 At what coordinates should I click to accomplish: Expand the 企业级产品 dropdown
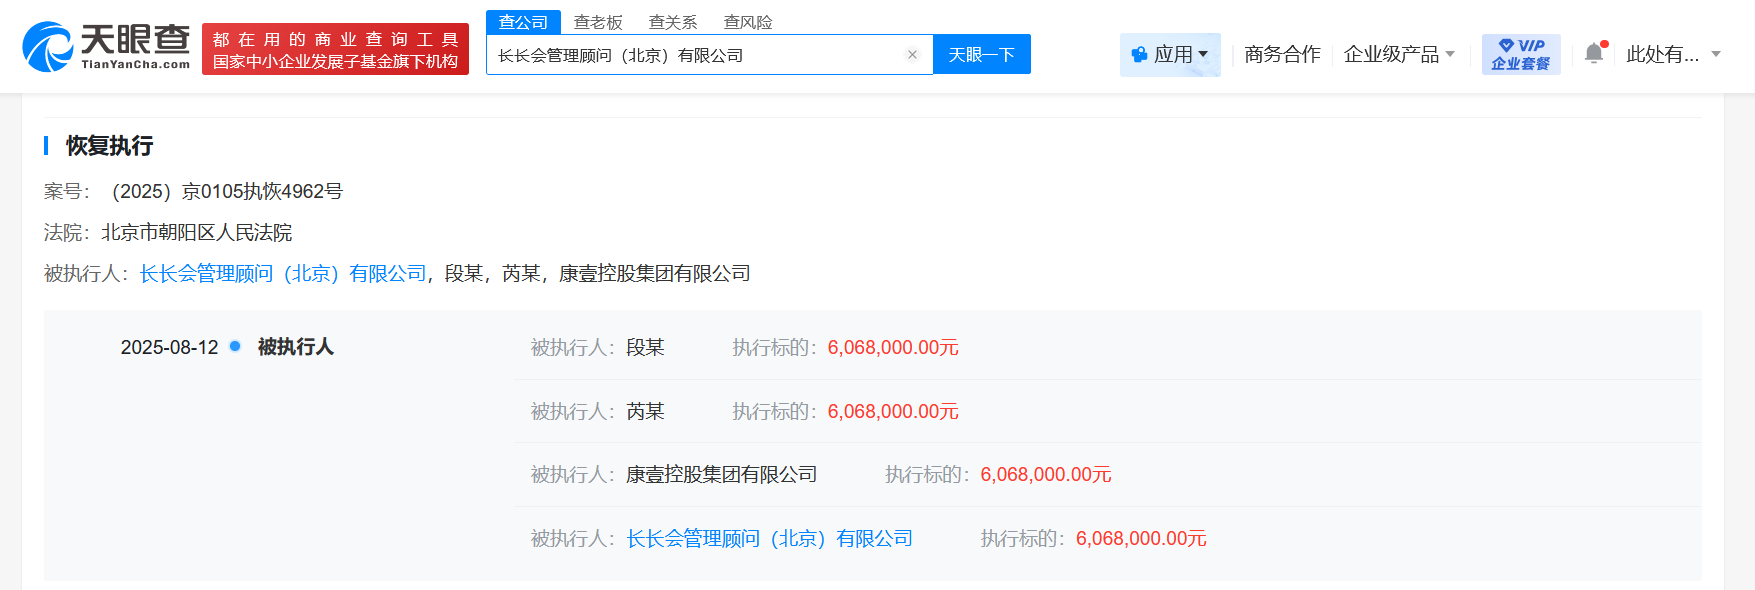pos(1398,54)
